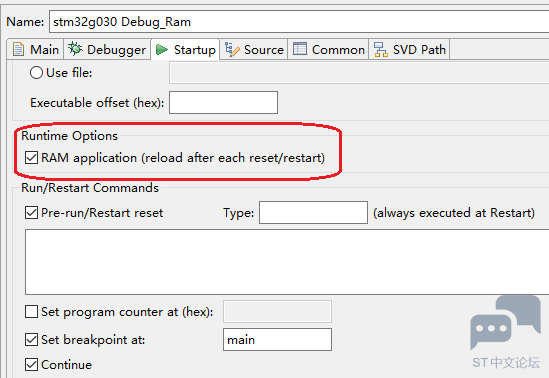Select the Startup tab
This screenshot has width=549, height=378.
[x=185, y=49]
